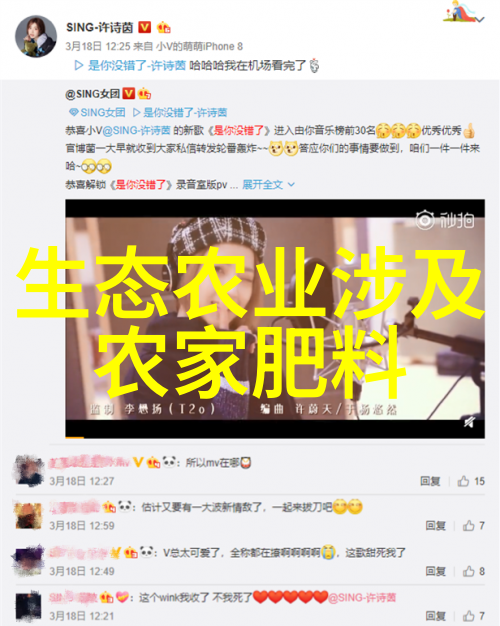Open @SING-许诗茵 mention in reposted text

[x=136, y=131]
